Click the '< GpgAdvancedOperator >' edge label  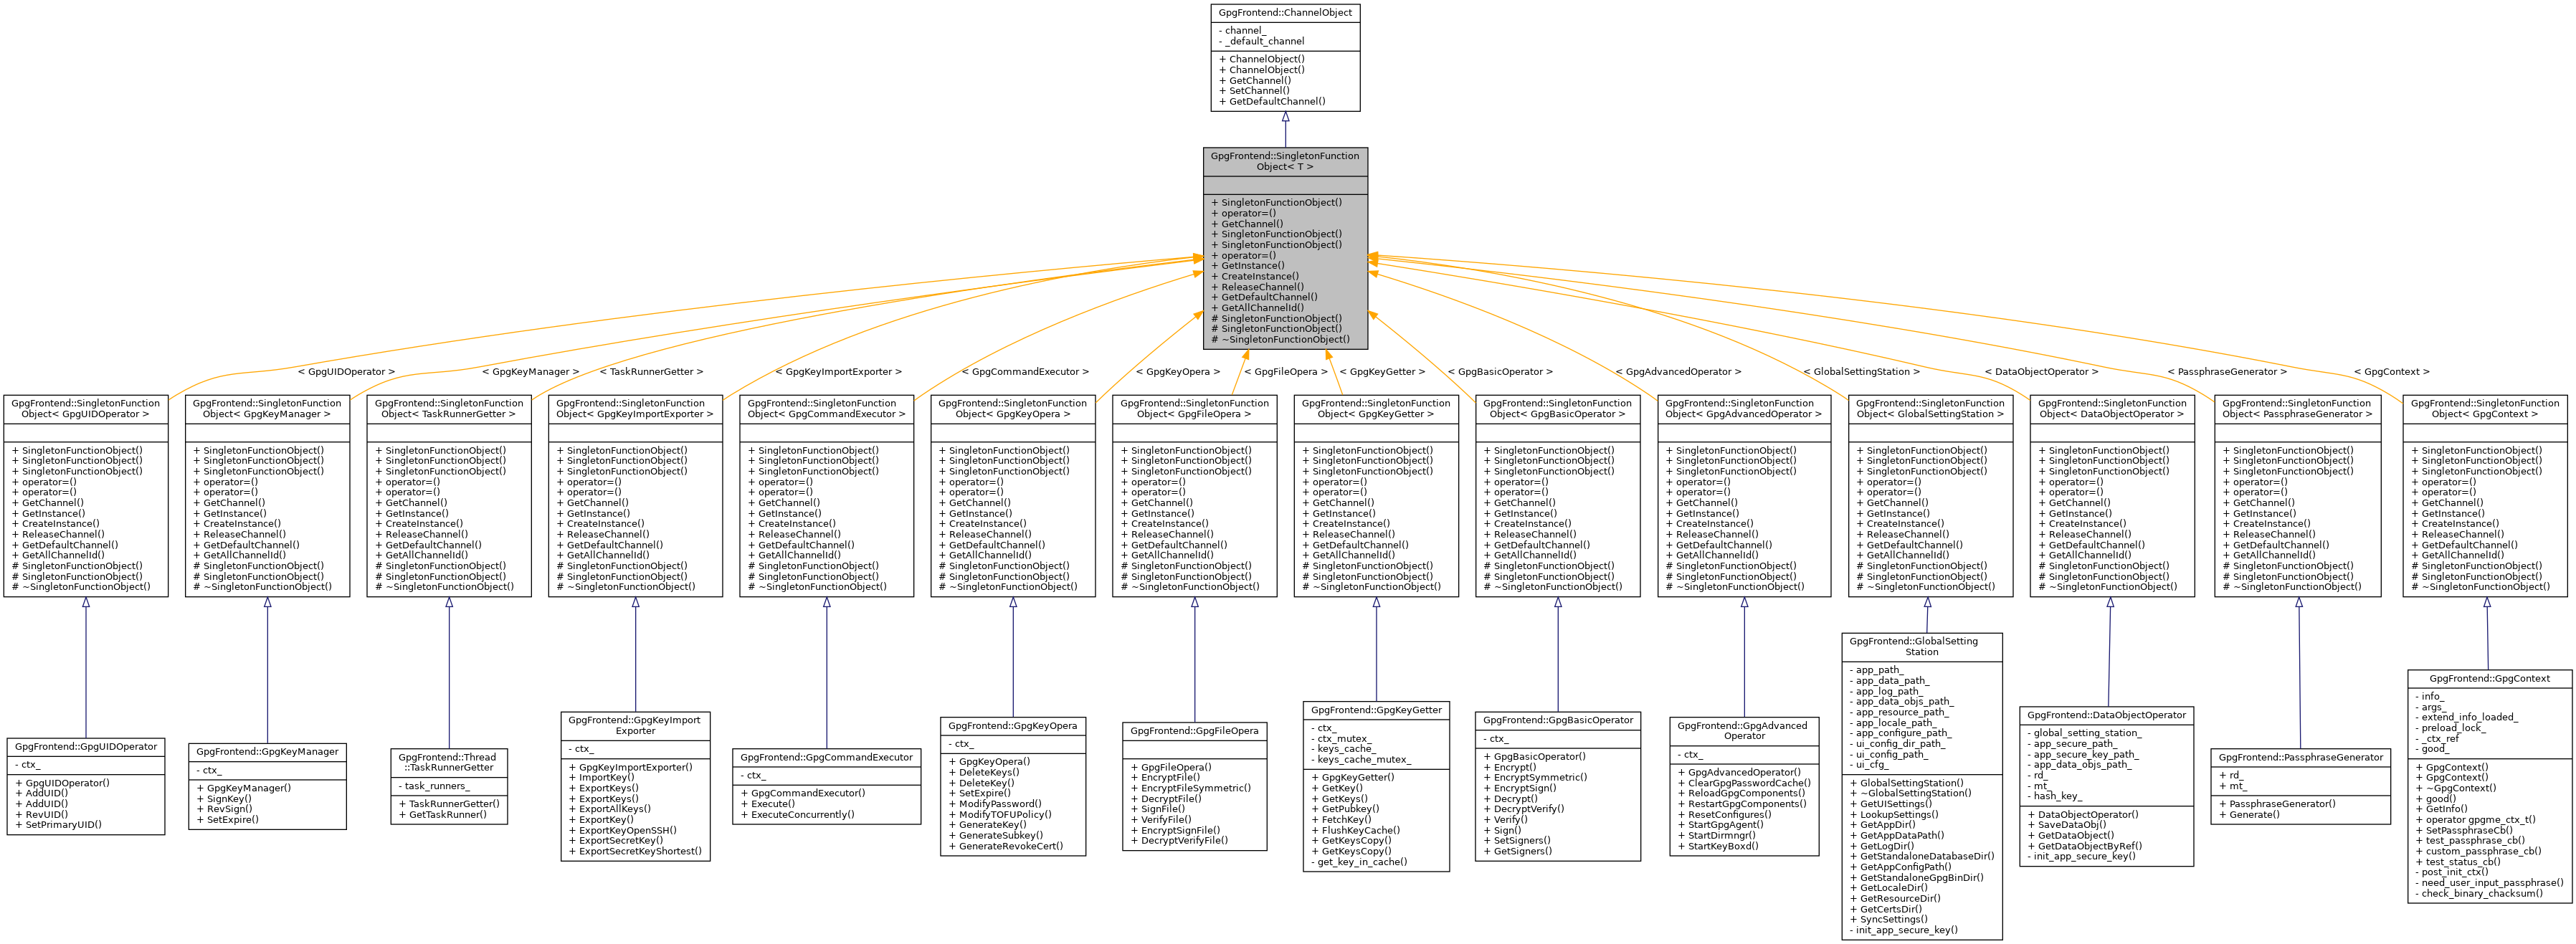[x=1678, y=372]
